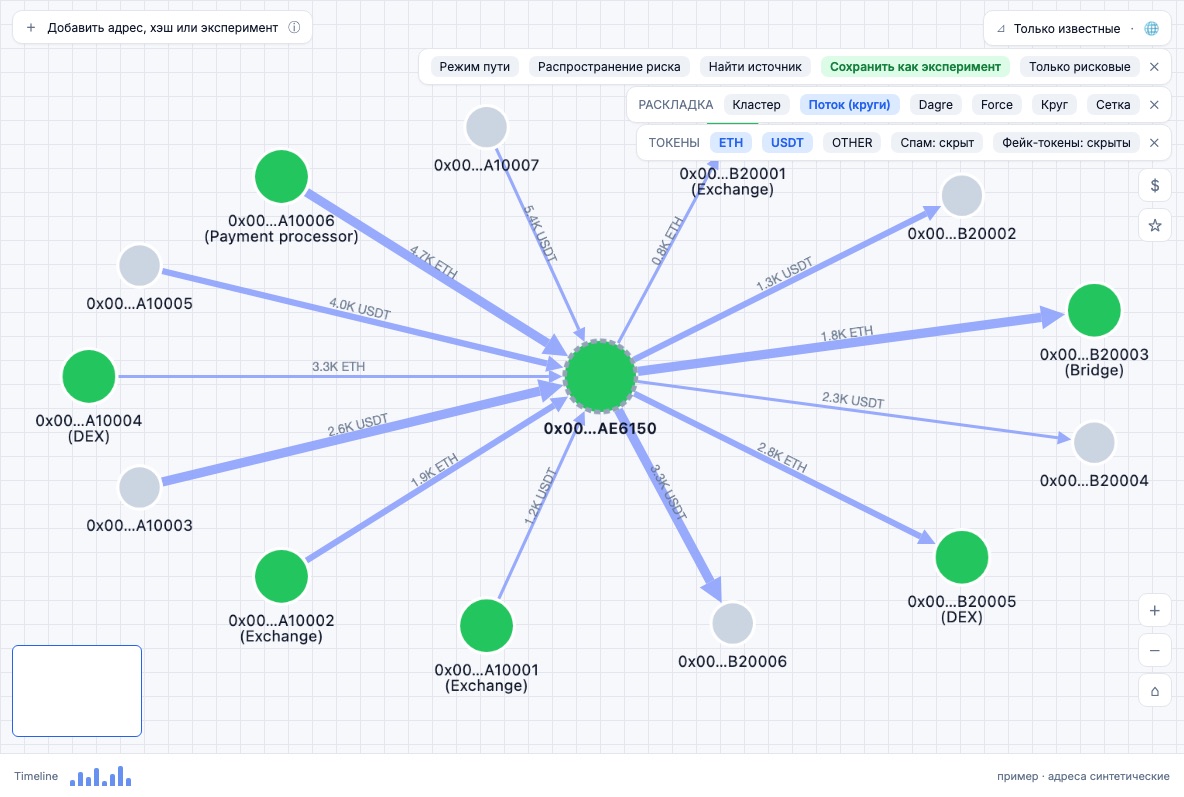Click Добавить адрес, хэш или эксперимент

[162, 27]
